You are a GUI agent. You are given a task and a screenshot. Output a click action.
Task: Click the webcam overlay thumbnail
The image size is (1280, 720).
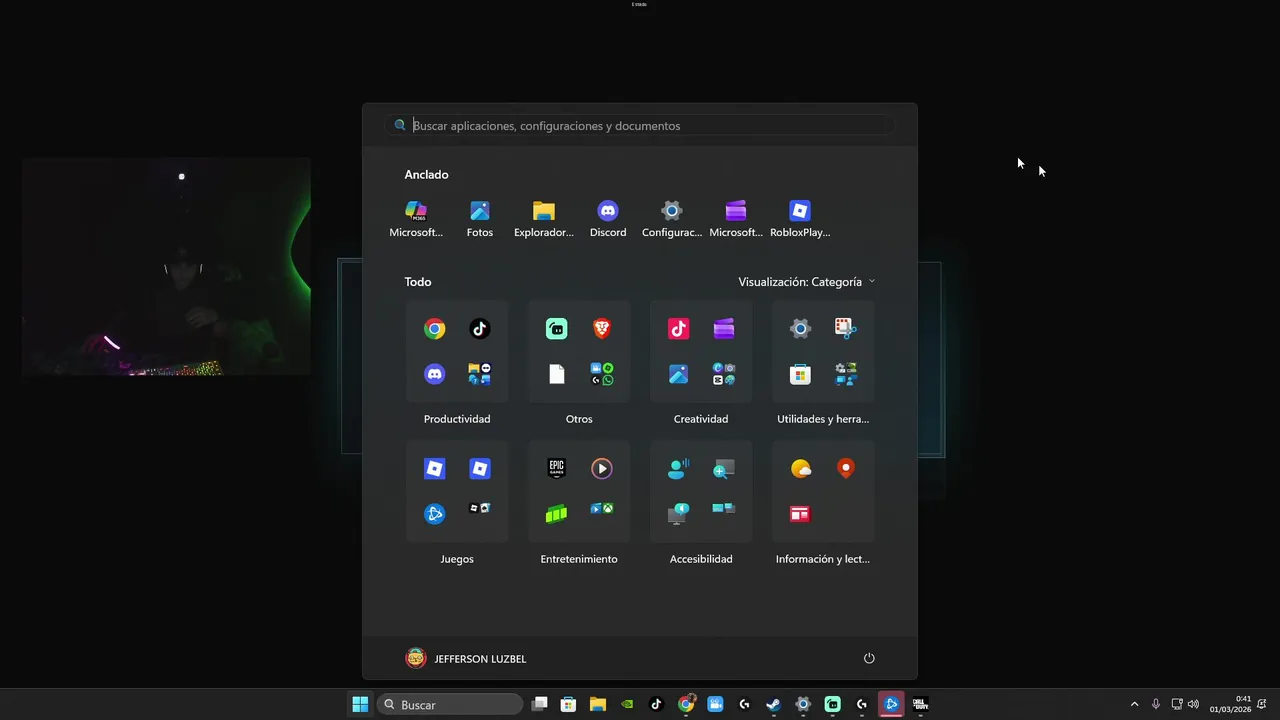166,266
